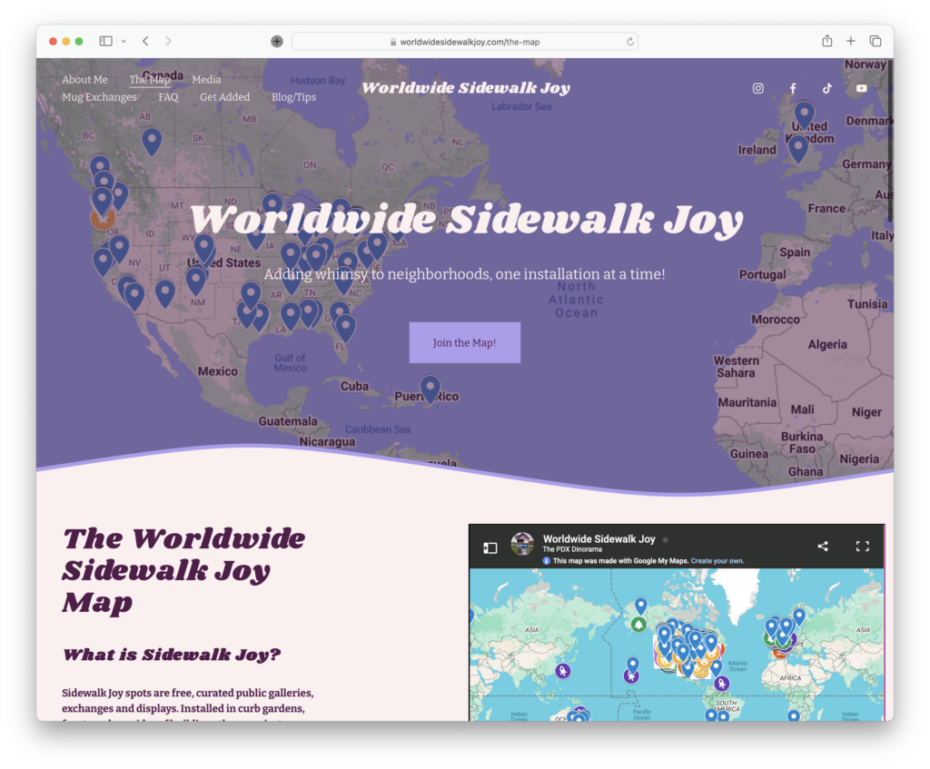Open the Instagram profile icon
930x769 pixels.
[758, 88]
